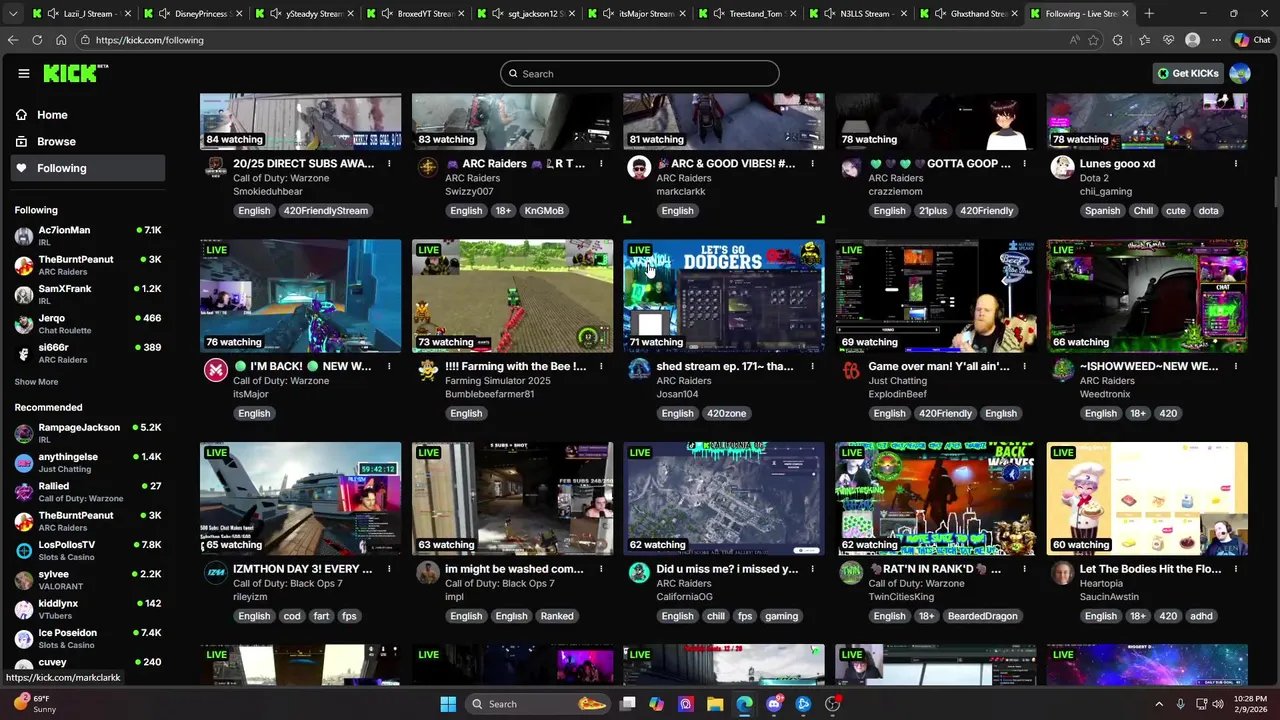Open TheBurntPeanut in Following list
This screenshot has width=1280, height=720.
pos(87,265)
